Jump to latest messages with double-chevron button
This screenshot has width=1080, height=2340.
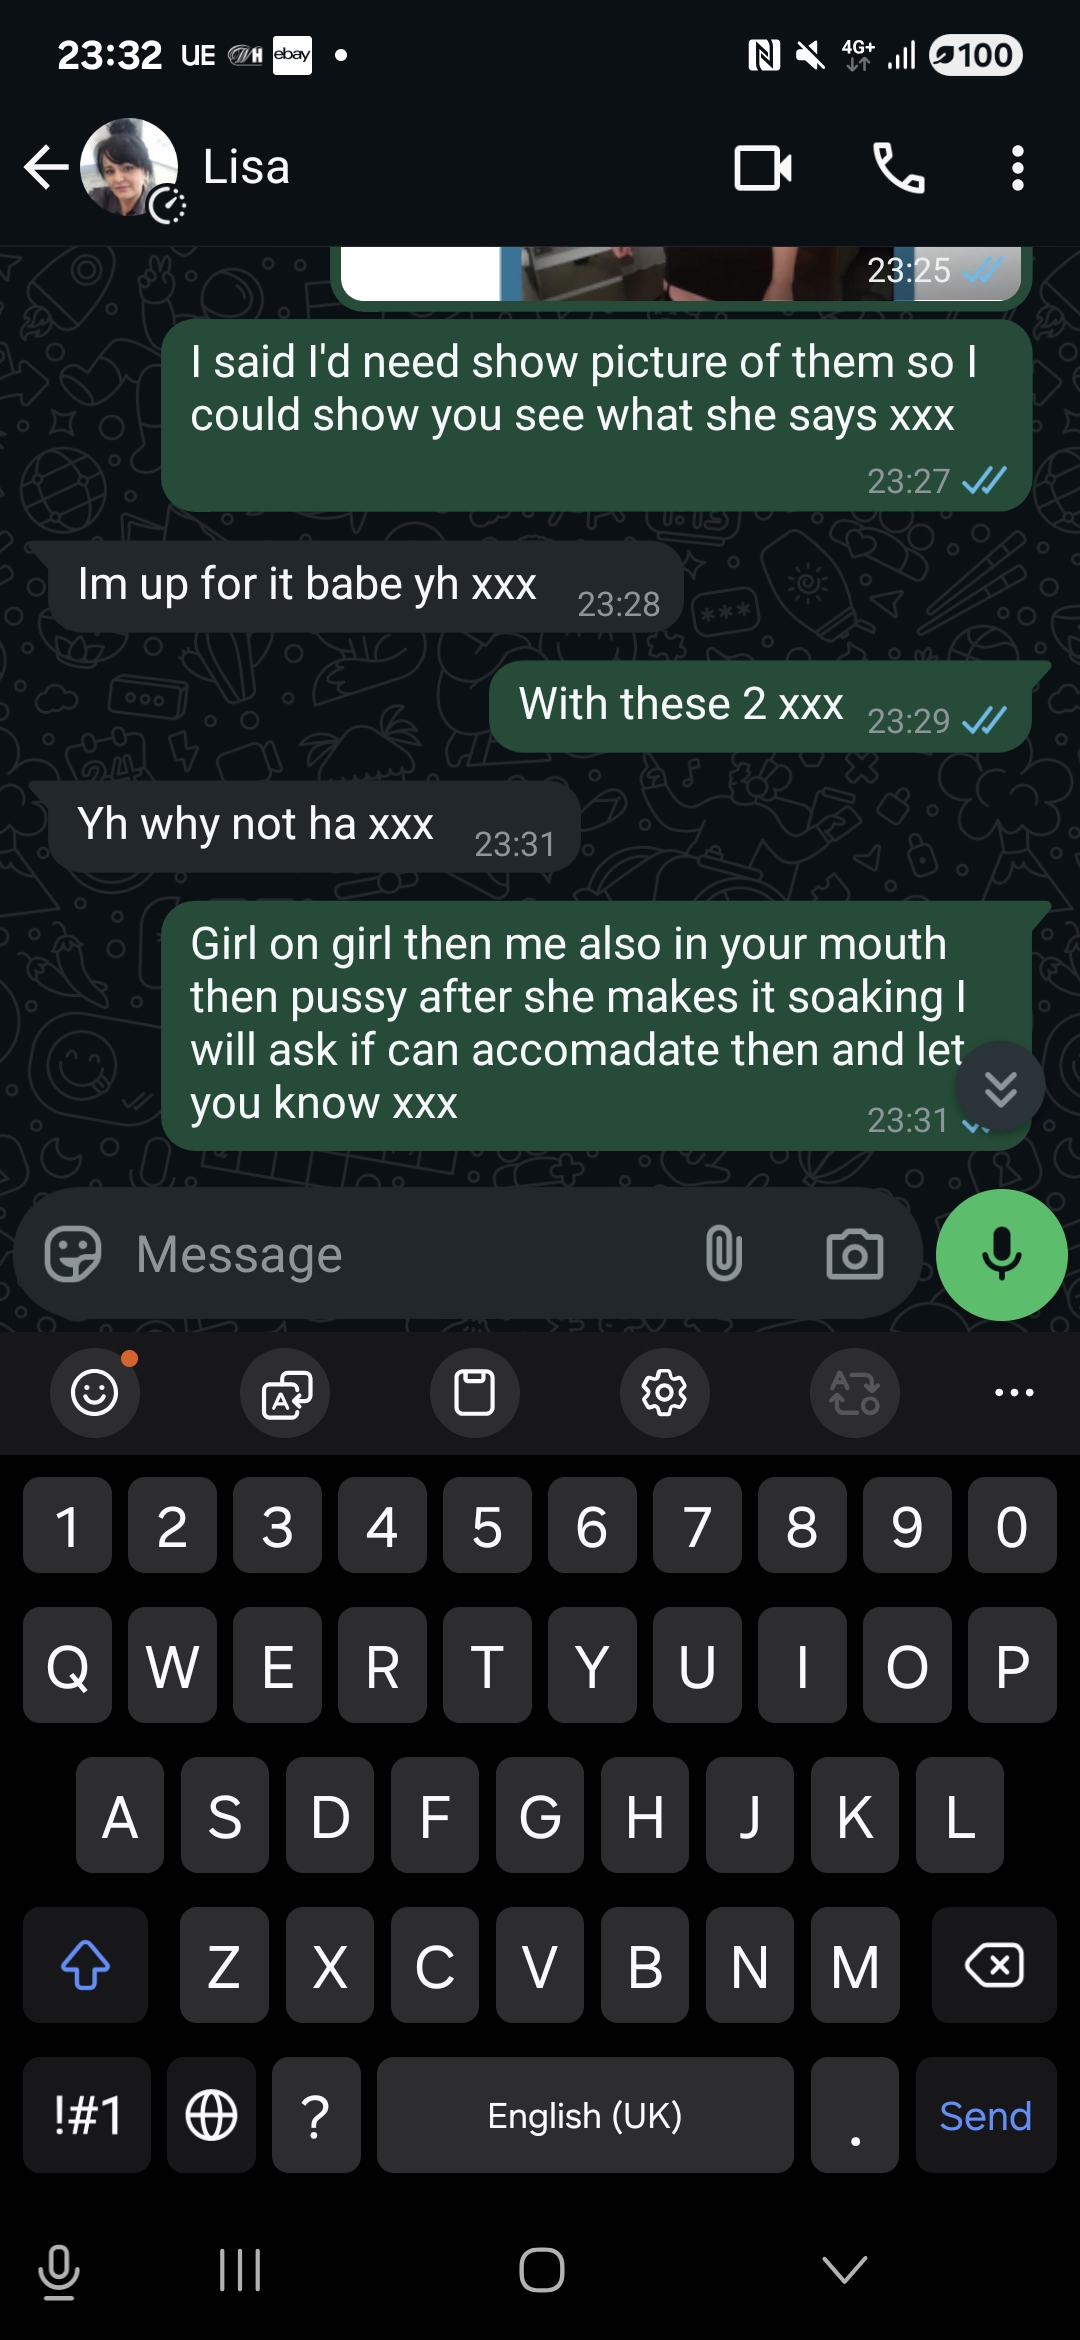click(x=1000, y=1087)
